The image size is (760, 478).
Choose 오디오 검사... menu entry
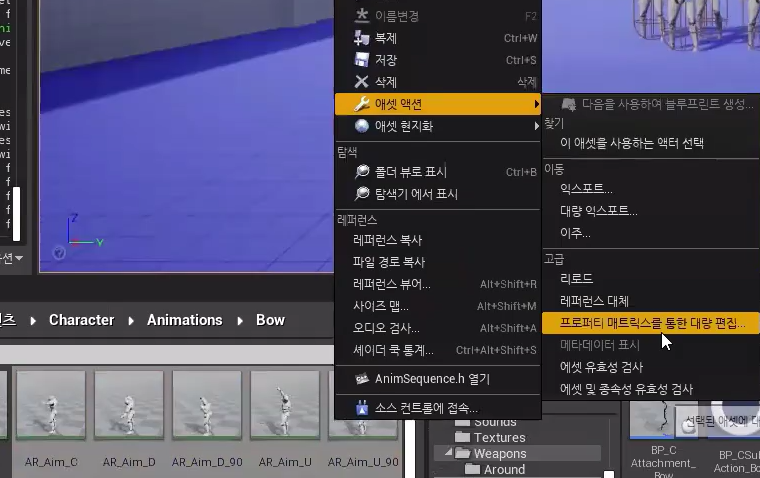pyautogui.click(x=438, y=328)
